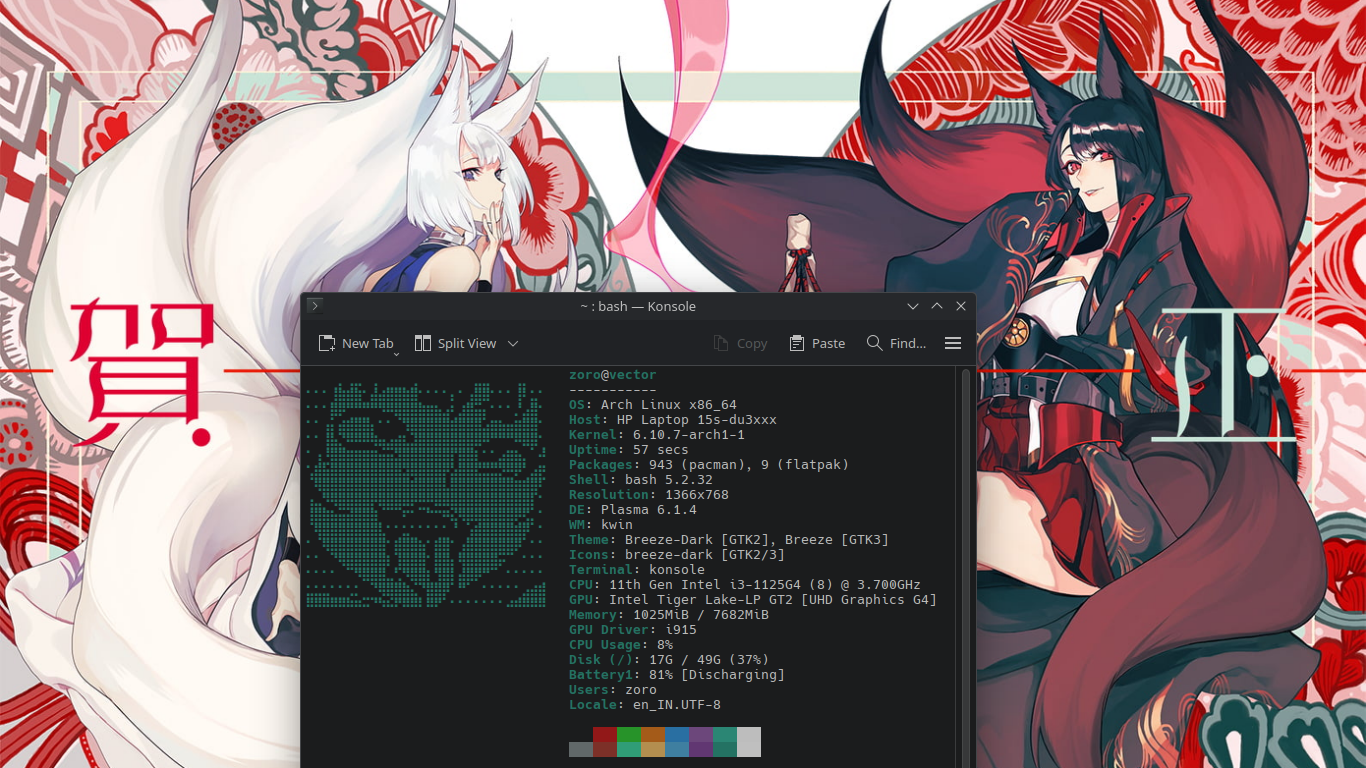Paste clipboard using the Paste button

pos(817,343)
